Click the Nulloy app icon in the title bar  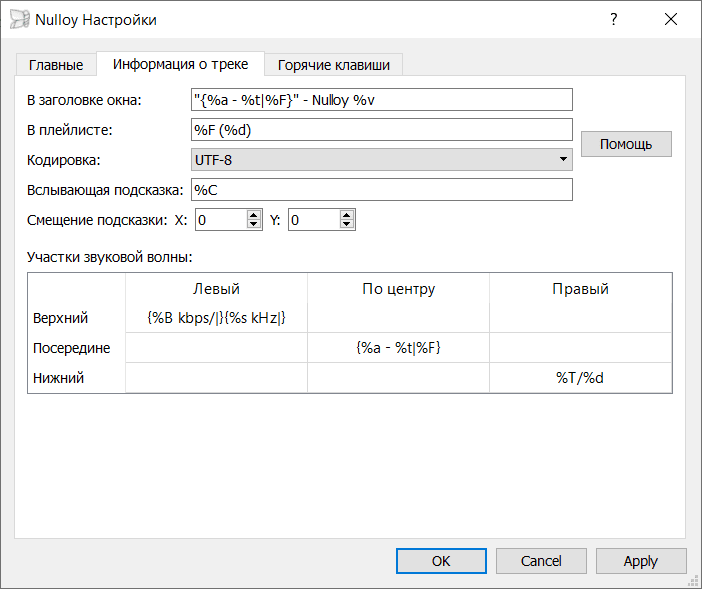(x=19, y=20)
